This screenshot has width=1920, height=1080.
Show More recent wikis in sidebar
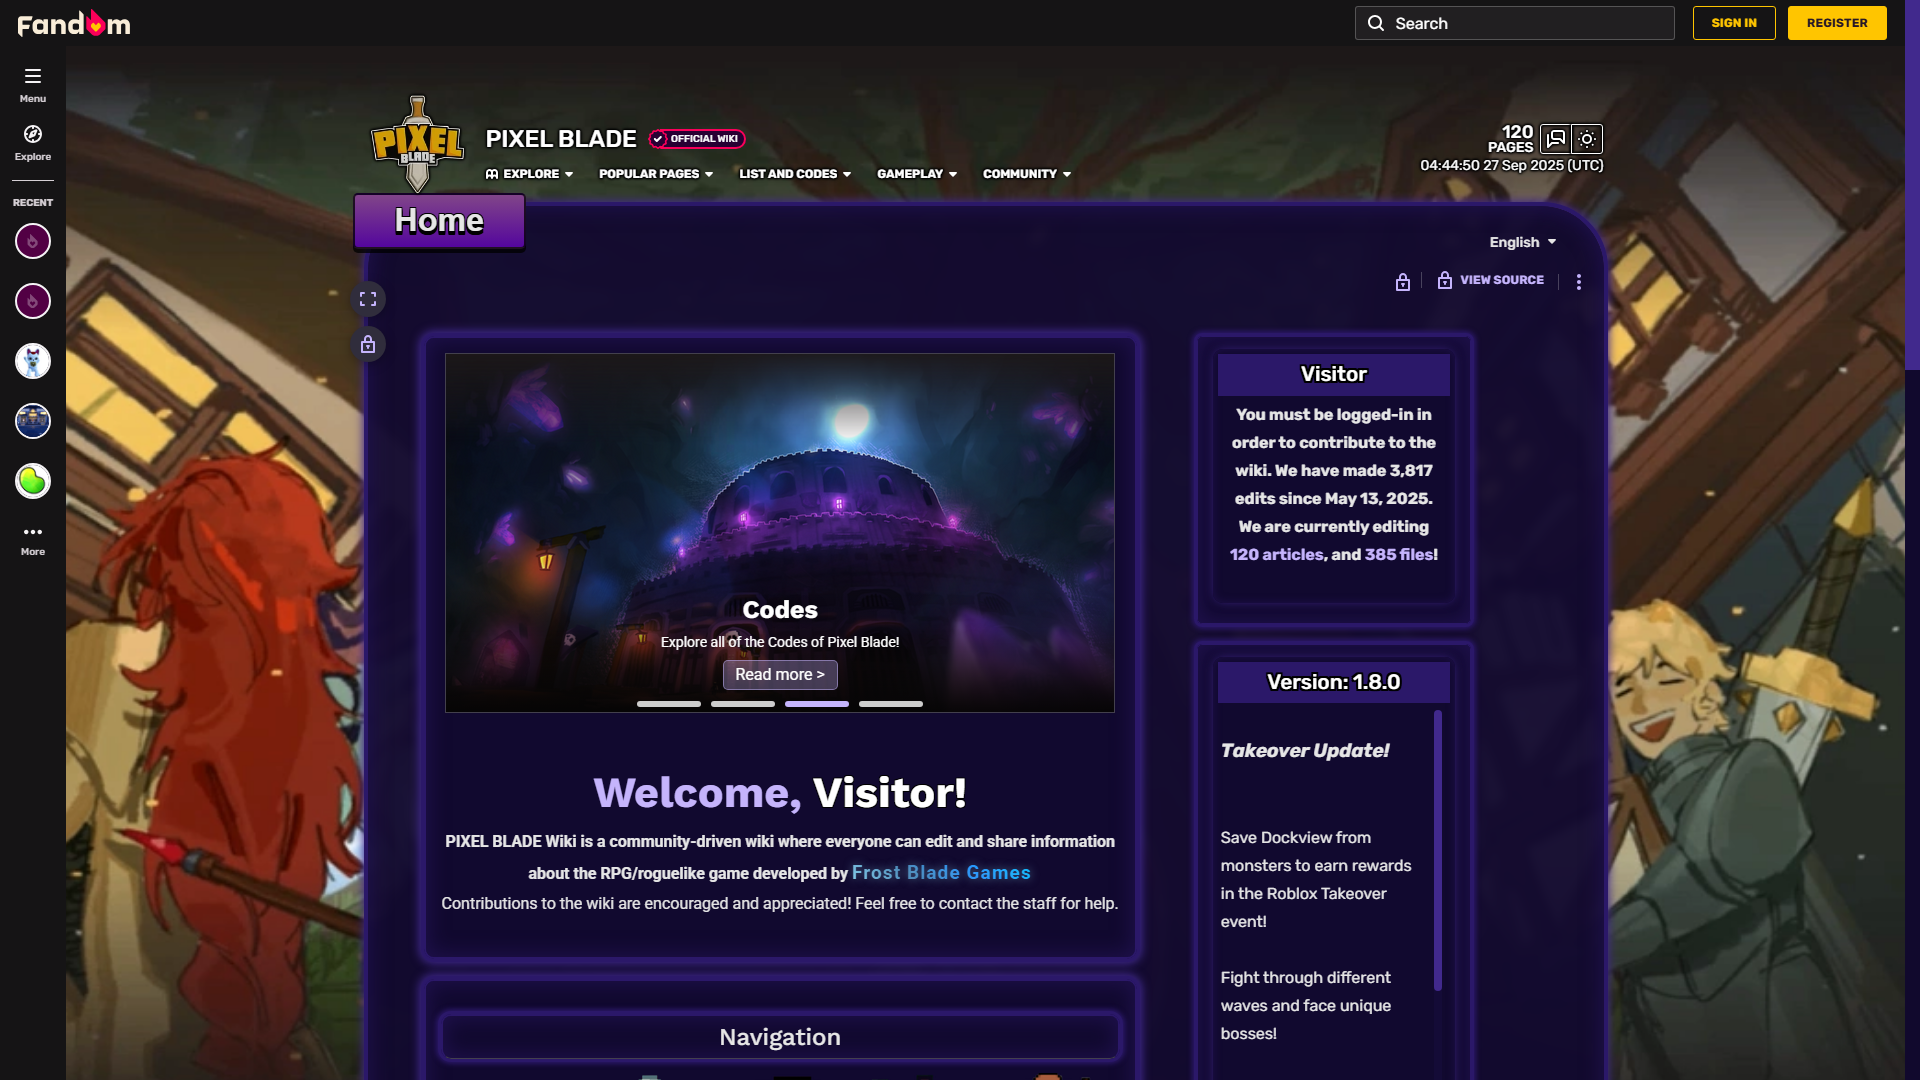tap(33, 540)
